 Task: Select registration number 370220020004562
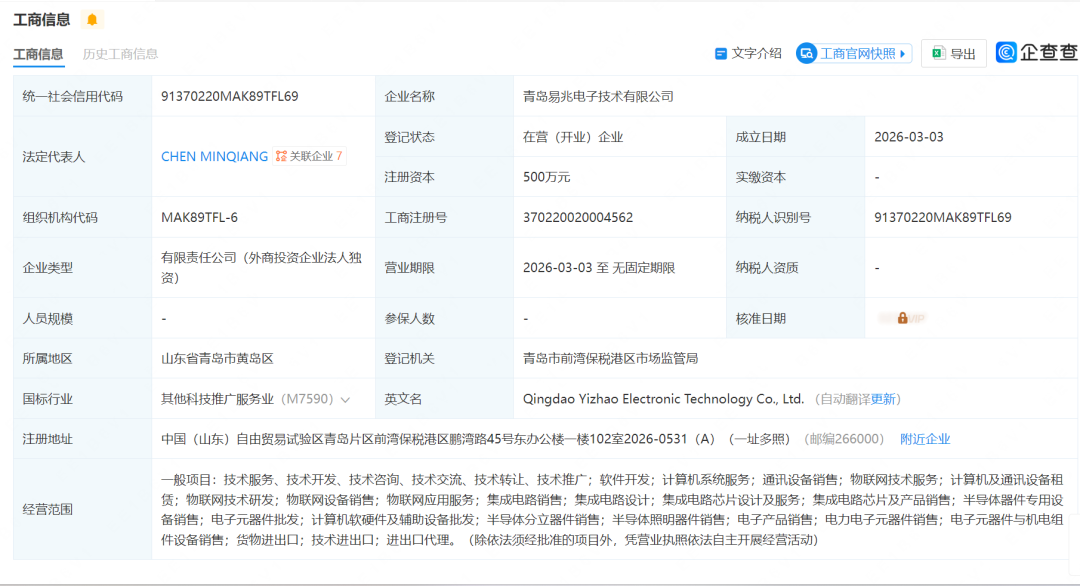tap(577, 218)
